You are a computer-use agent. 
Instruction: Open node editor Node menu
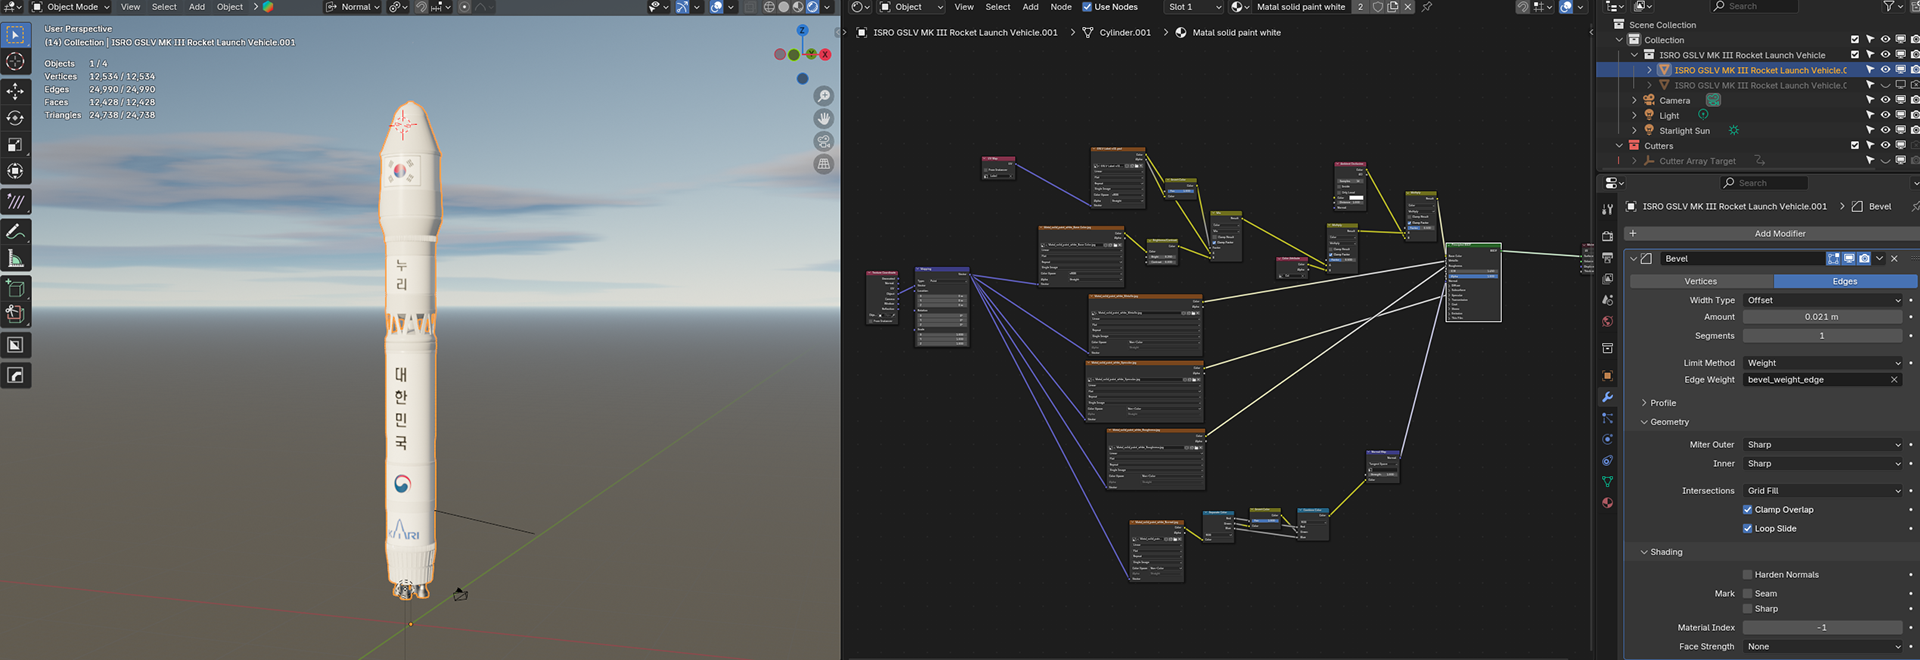pyautogui.click(x=1061, y=7)
